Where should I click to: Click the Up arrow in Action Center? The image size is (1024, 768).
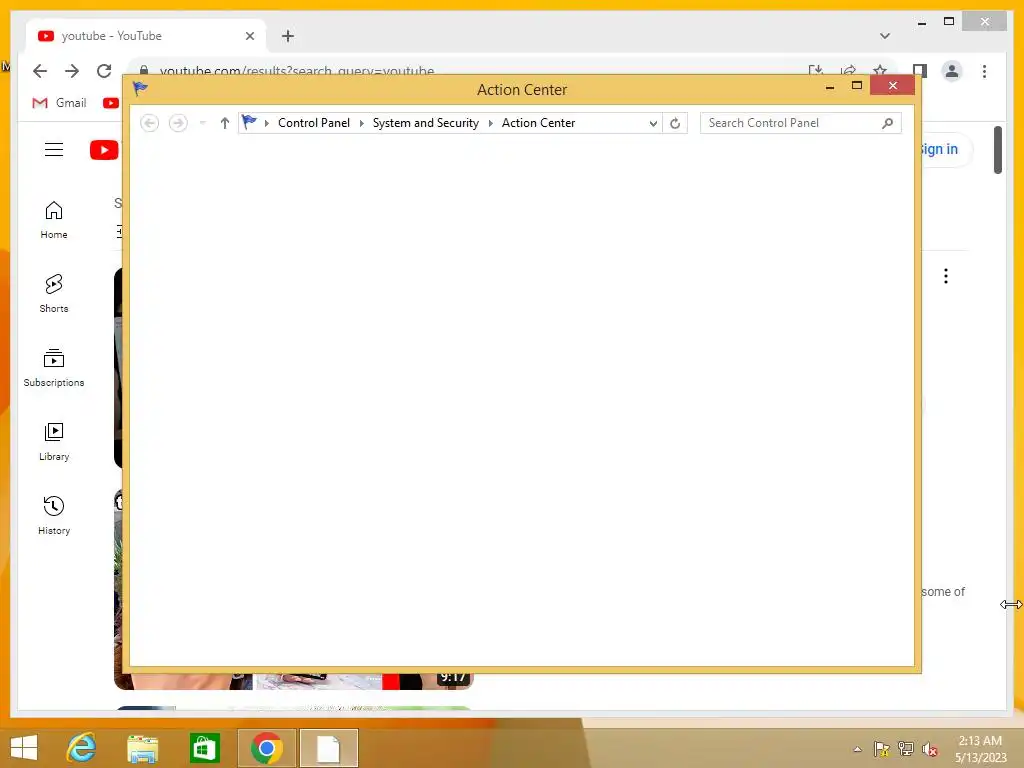[x=225, y=123]
